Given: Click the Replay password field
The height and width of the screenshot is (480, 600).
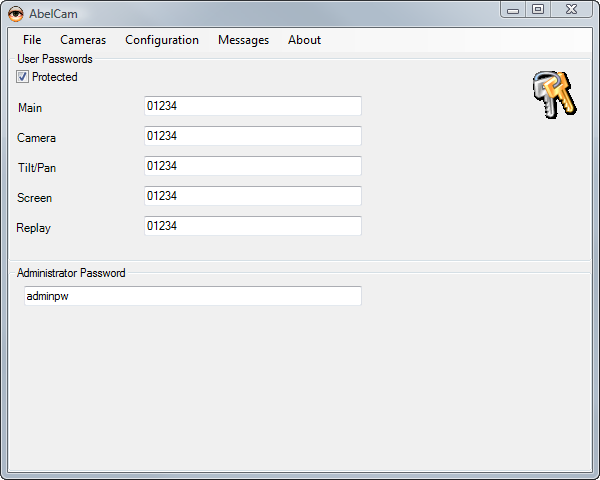Looking at the screenshot, I should coord(253,226).
